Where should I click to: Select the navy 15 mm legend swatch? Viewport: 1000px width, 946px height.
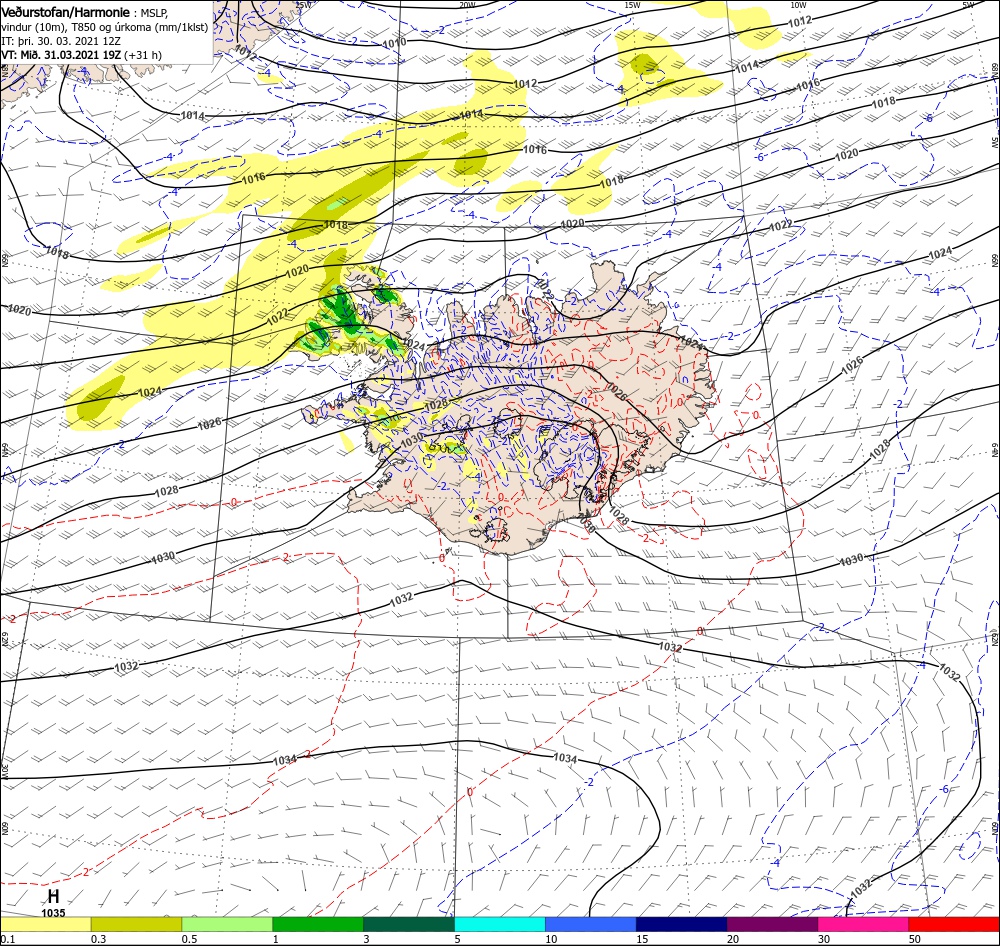coord(682,925)
